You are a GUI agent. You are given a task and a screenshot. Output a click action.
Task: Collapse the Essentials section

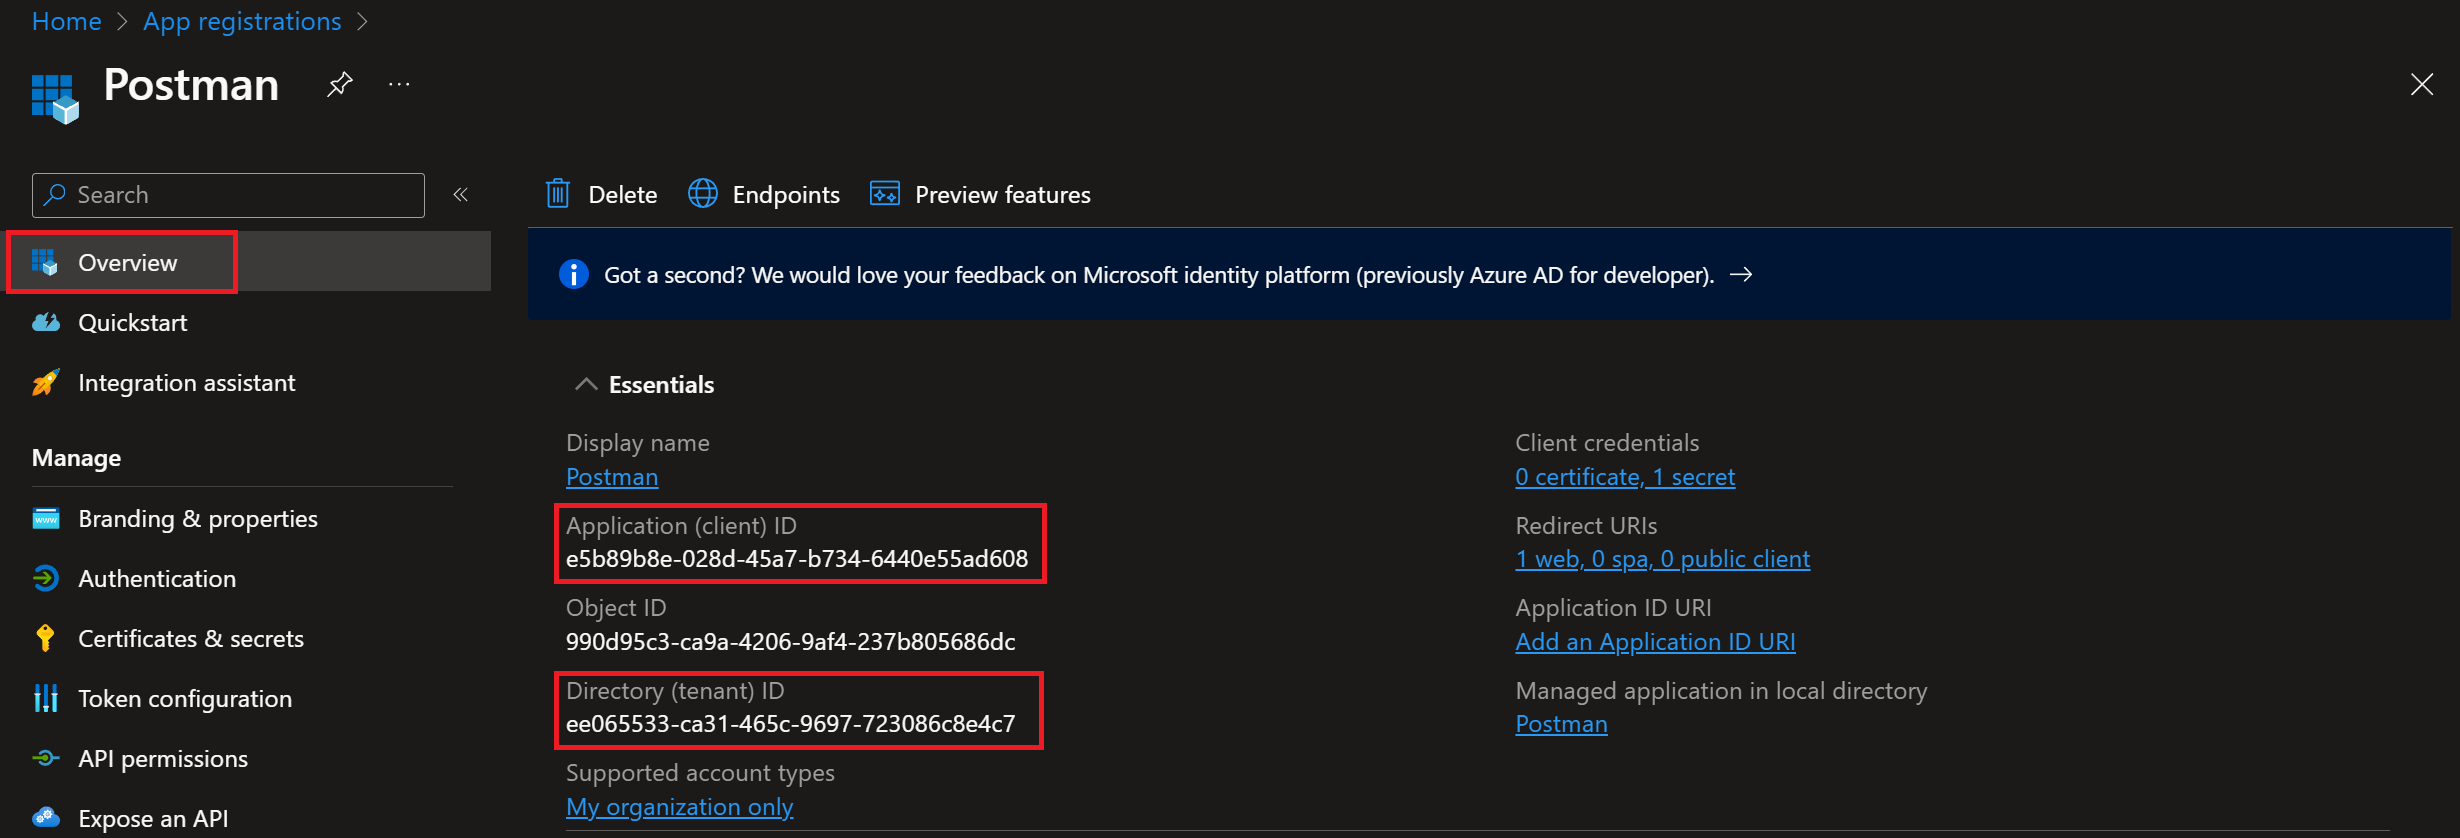click(x=586, y=384)
